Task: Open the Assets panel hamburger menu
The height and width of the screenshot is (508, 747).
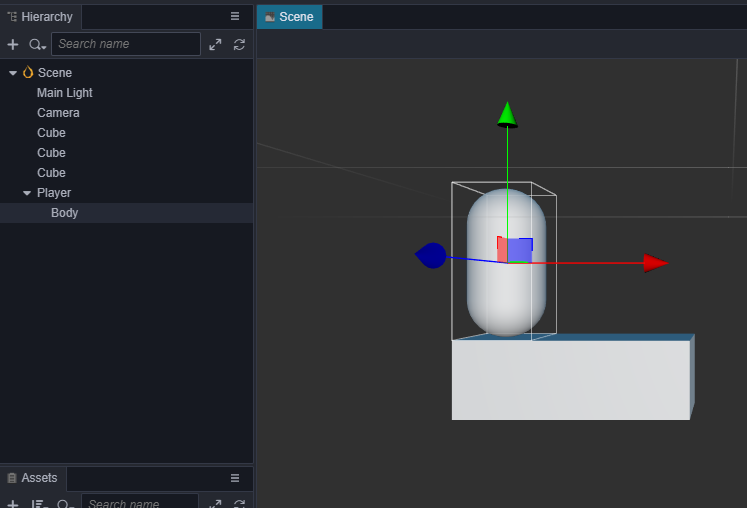Action: 235,478
